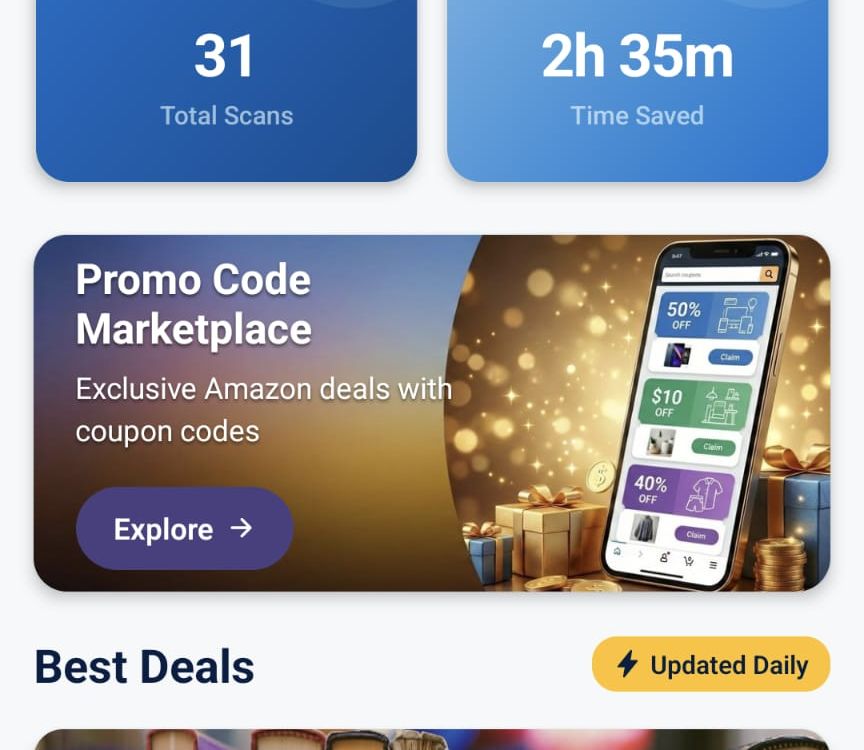Tap orange search icon on pictured phone
Screen dimensions: 864x750
(769, 274)
